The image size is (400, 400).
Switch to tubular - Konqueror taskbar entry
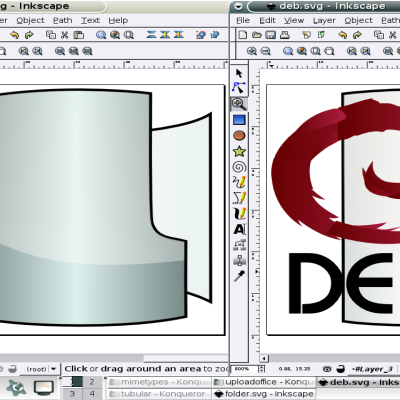pos(159,394)
